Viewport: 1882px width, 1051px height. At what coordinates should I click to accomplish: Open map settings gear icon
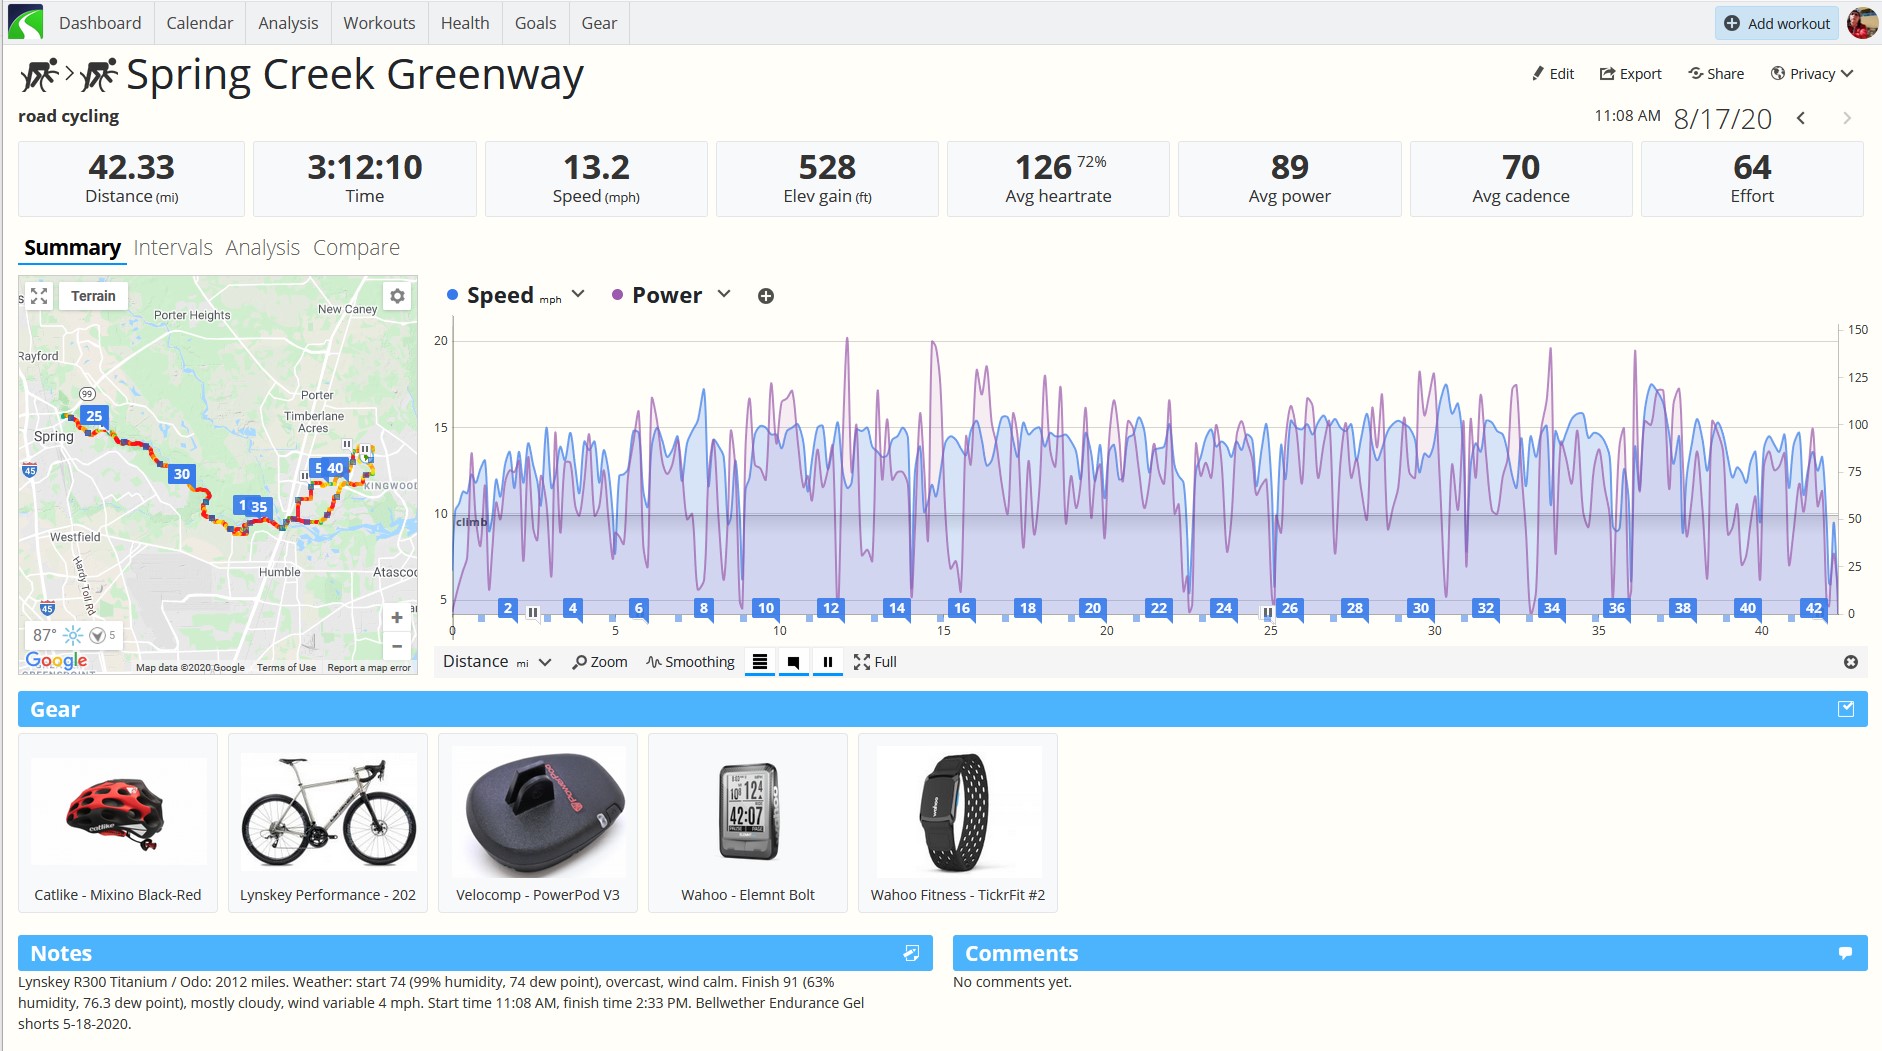coord(398,296)
